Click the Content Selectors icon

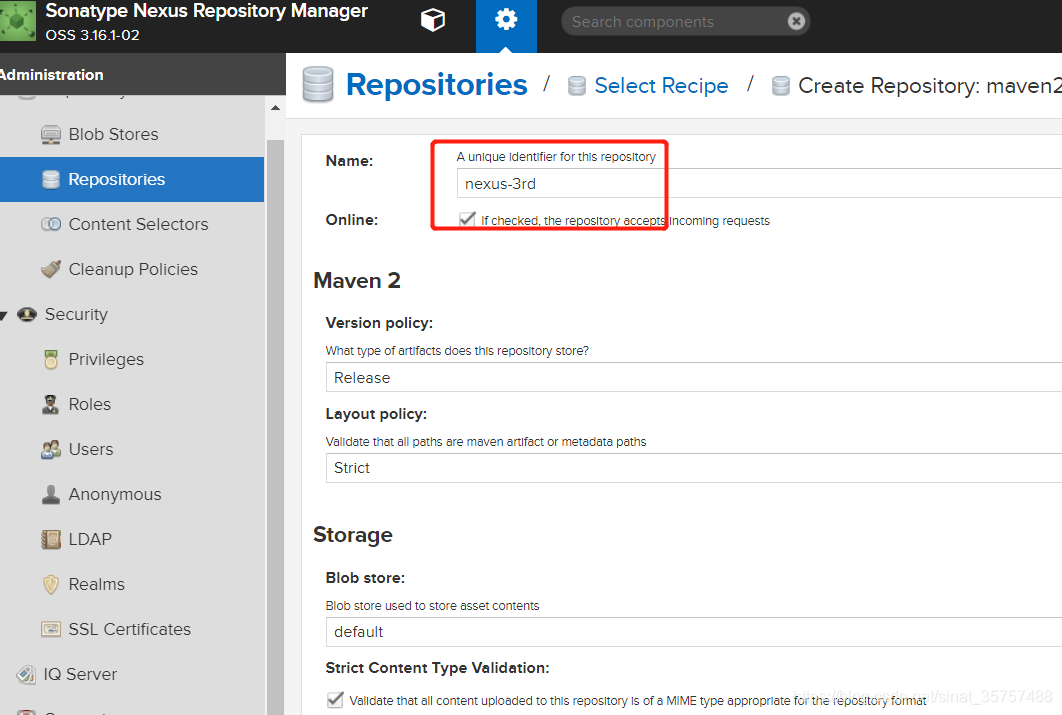point(51,224)
